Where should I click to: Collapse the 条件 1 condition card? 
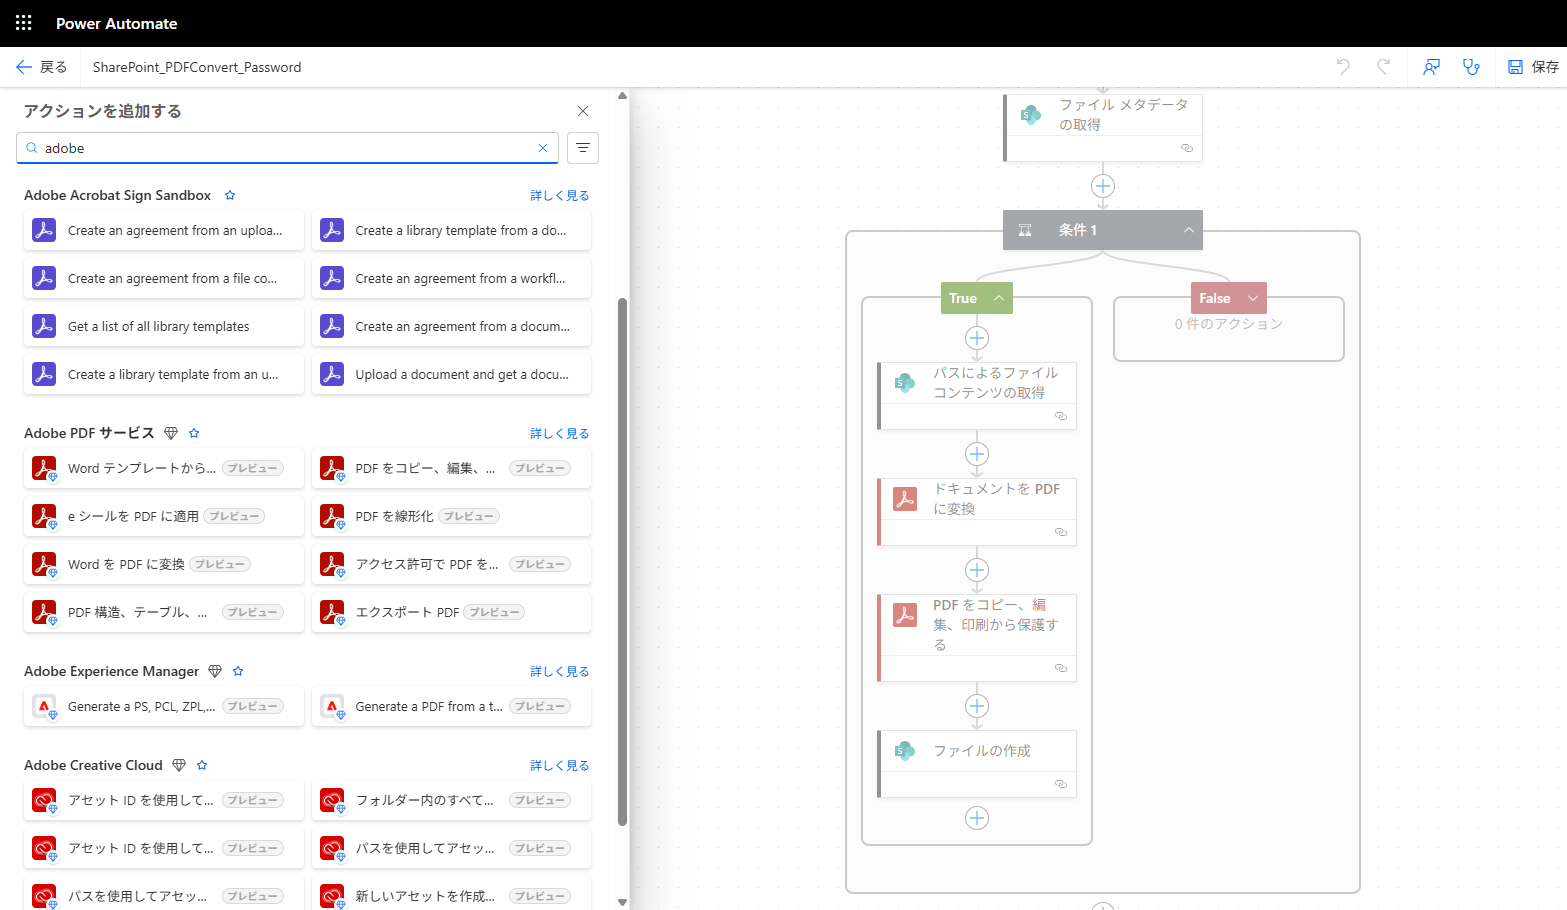pos(1188,230)
